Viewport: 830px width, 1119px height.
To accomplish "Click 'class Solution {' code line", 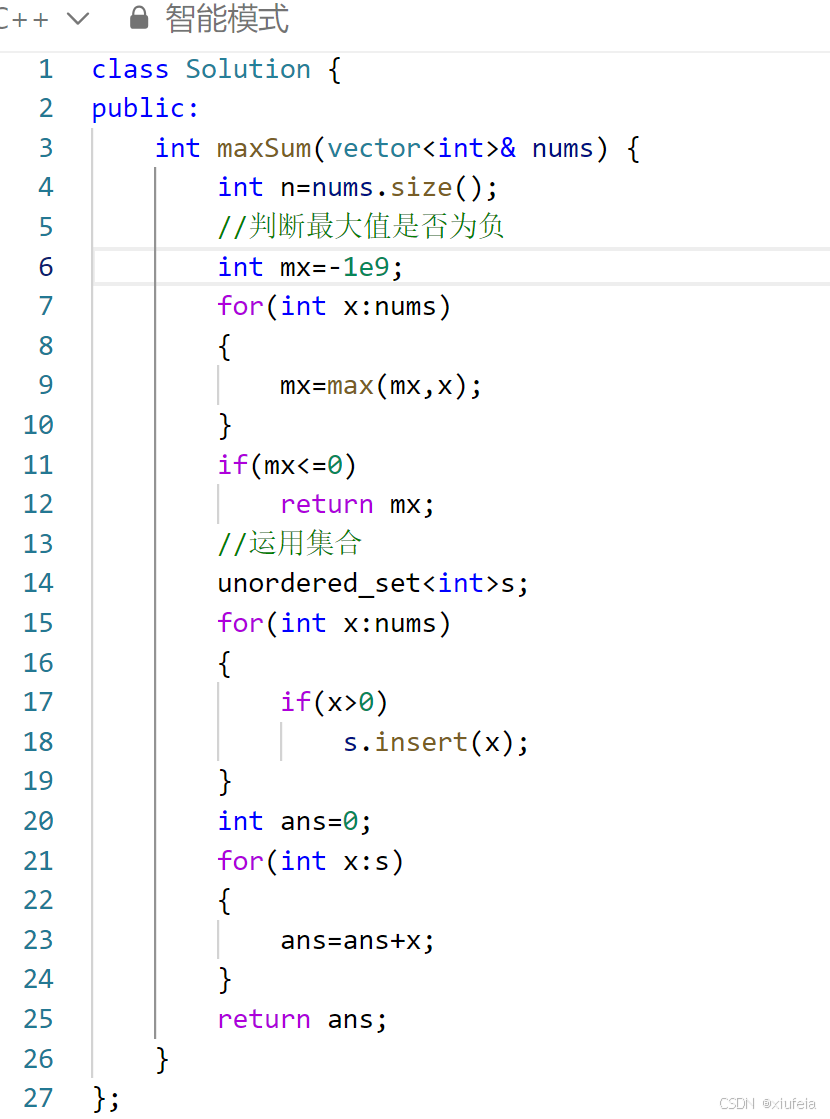I will pos(217,69).
